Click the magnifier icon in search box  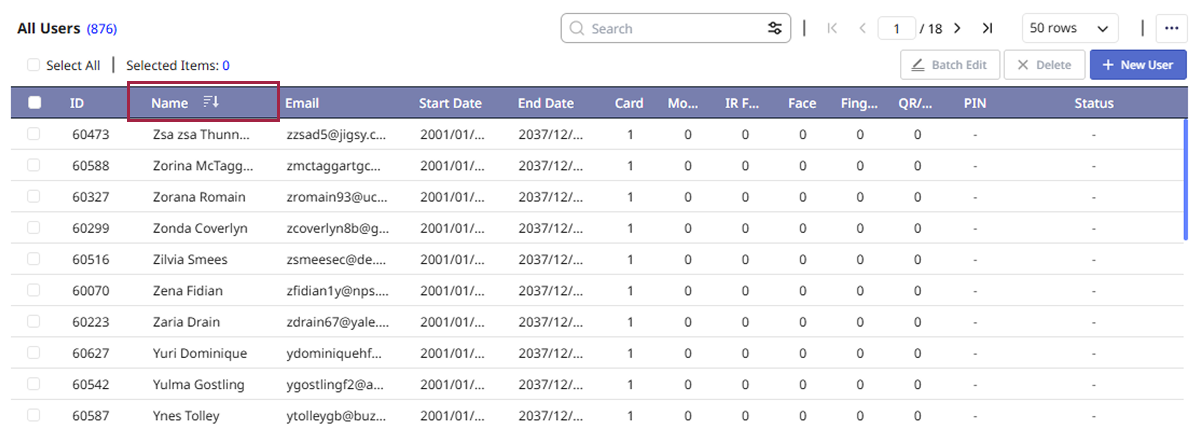(577, 28)
